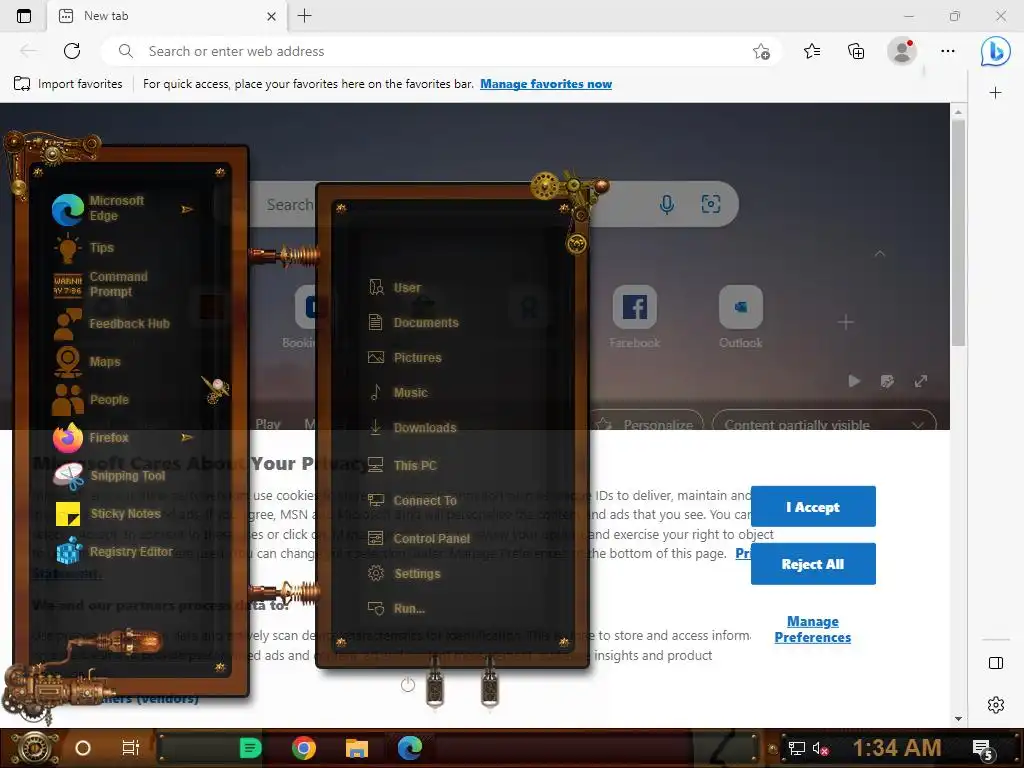Open Collections in Edge toolbar
This screenshot has height=768, width=1024.
tap(856, 51)
